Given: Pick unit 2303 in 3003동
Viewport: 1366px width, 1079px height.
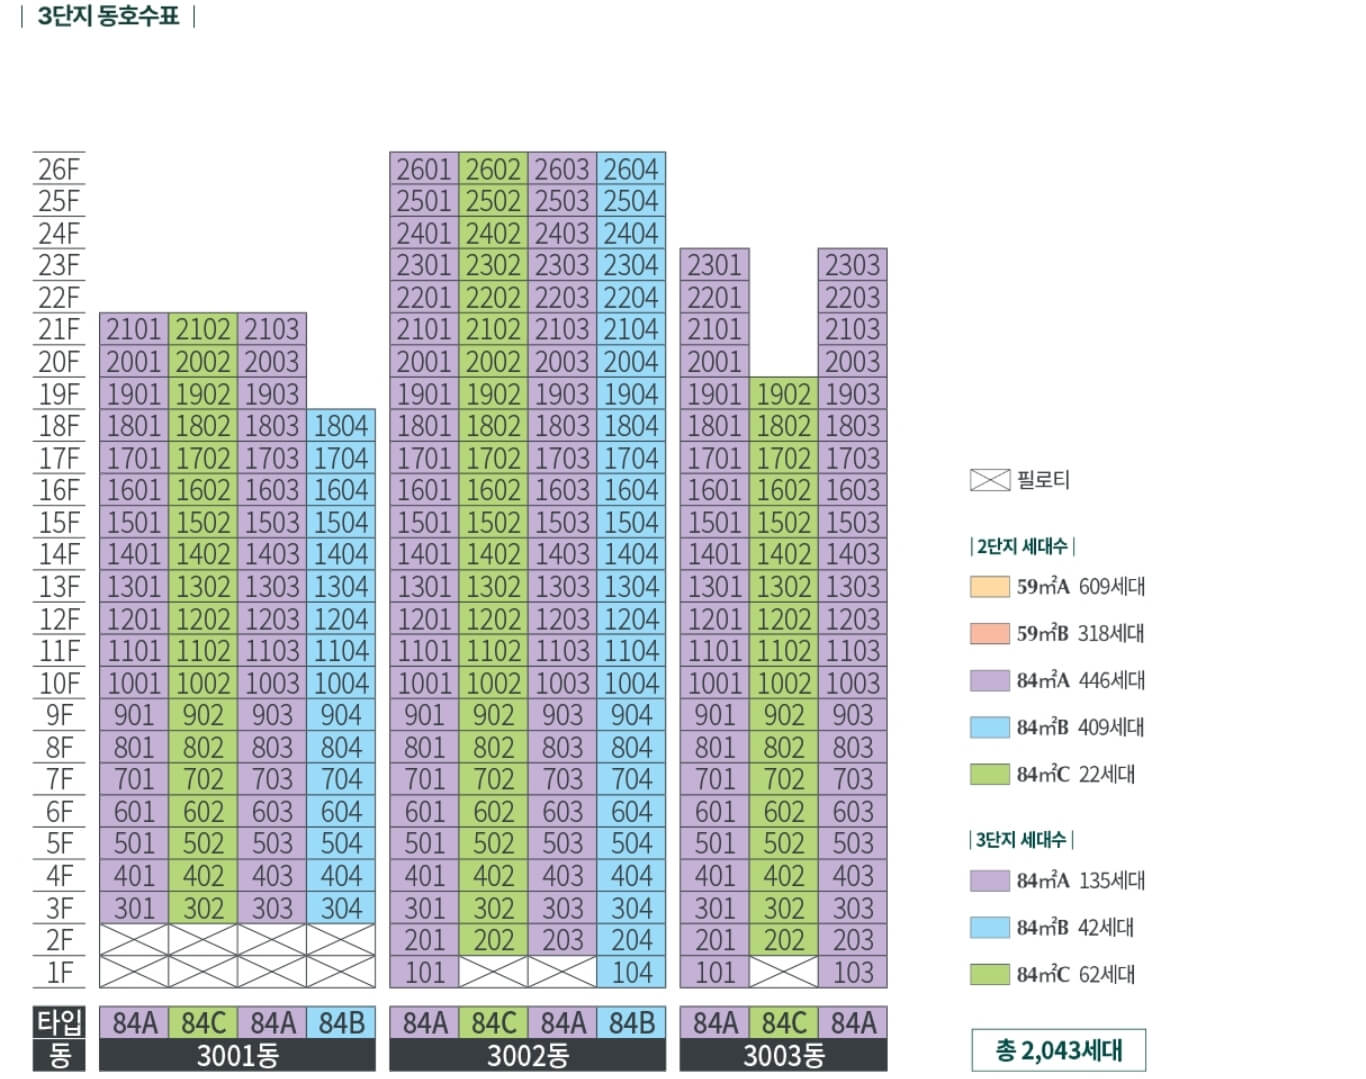Looking at the screenshot, I should (x=853, y=265).
